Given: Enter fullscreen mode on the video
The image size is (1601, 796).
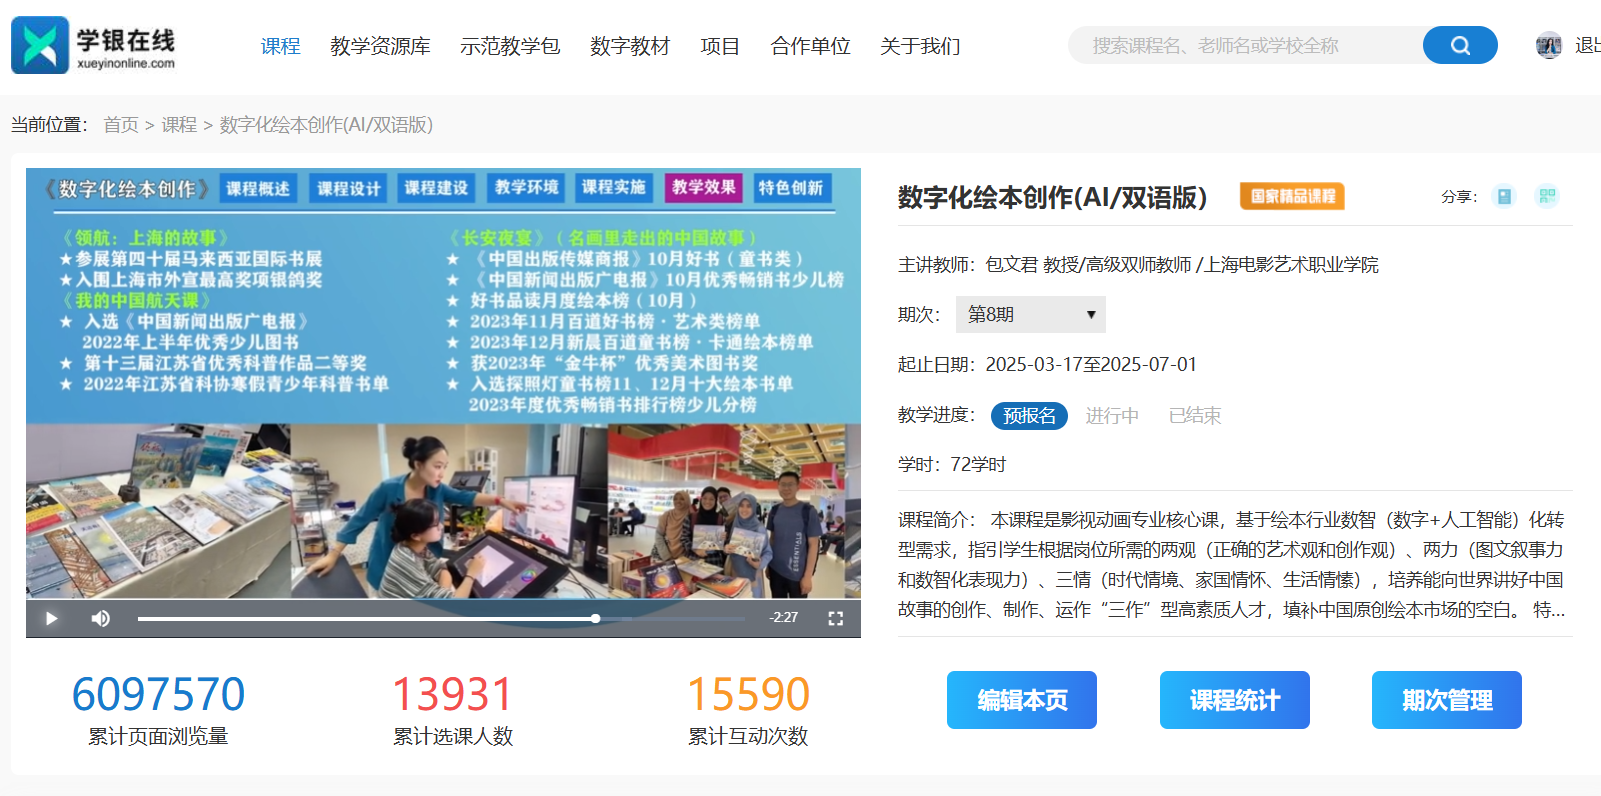Looking at the screenshot, I should point(836,618).
